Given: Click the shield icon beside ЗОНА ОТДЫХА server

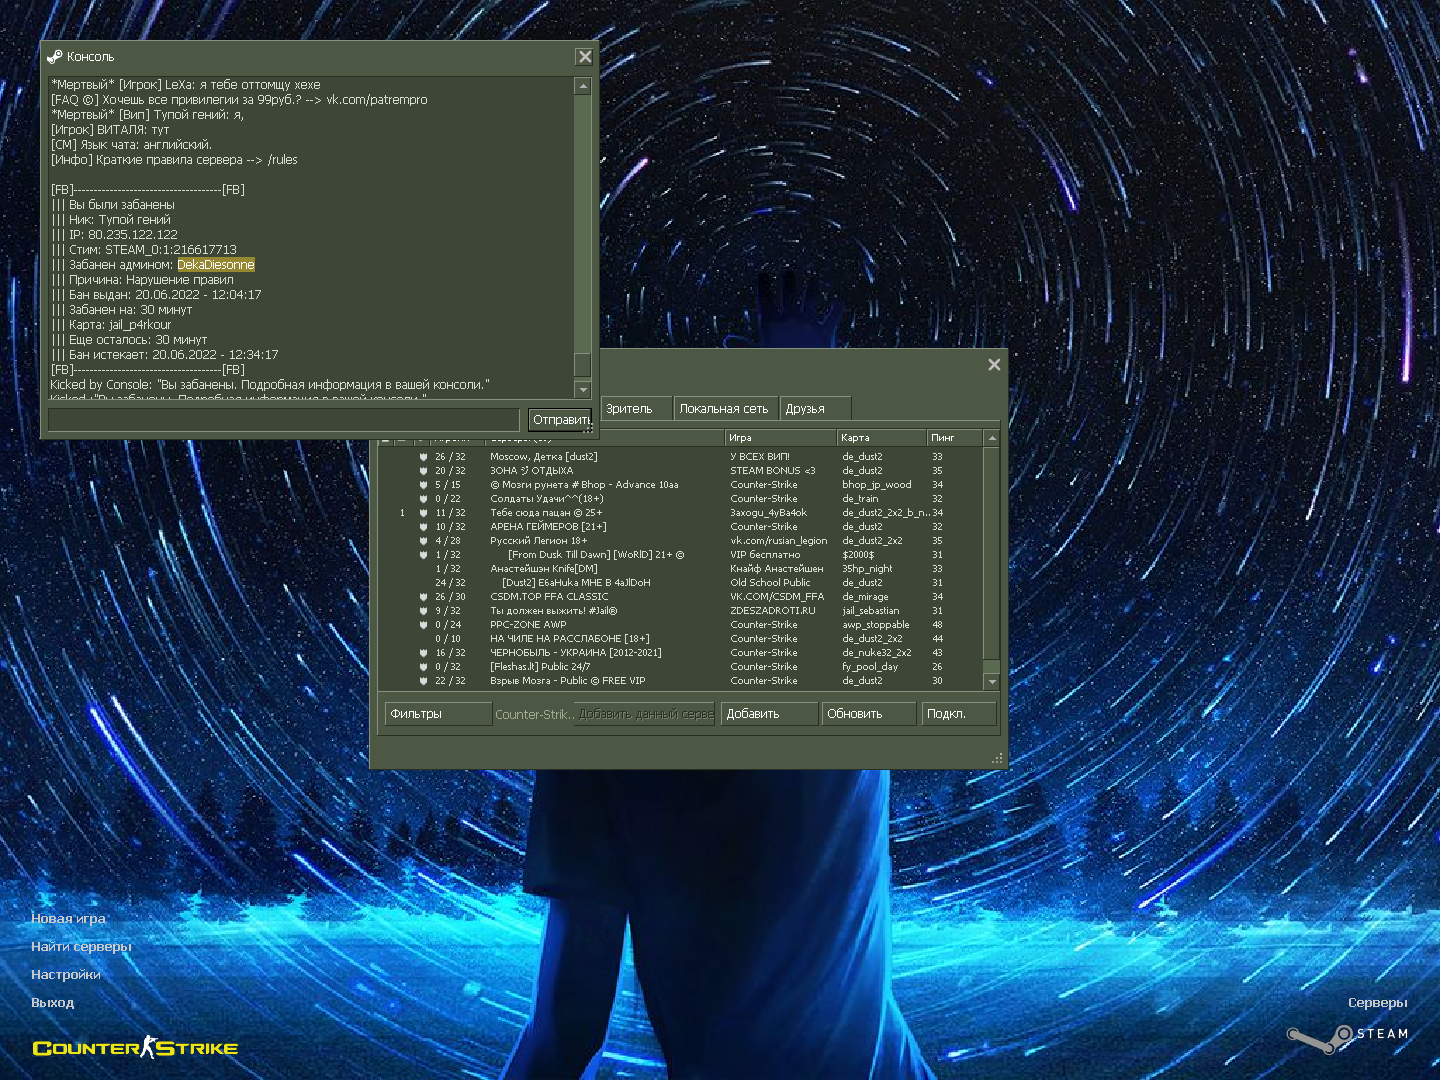Looking at the screenshot, I should point(424,471).
